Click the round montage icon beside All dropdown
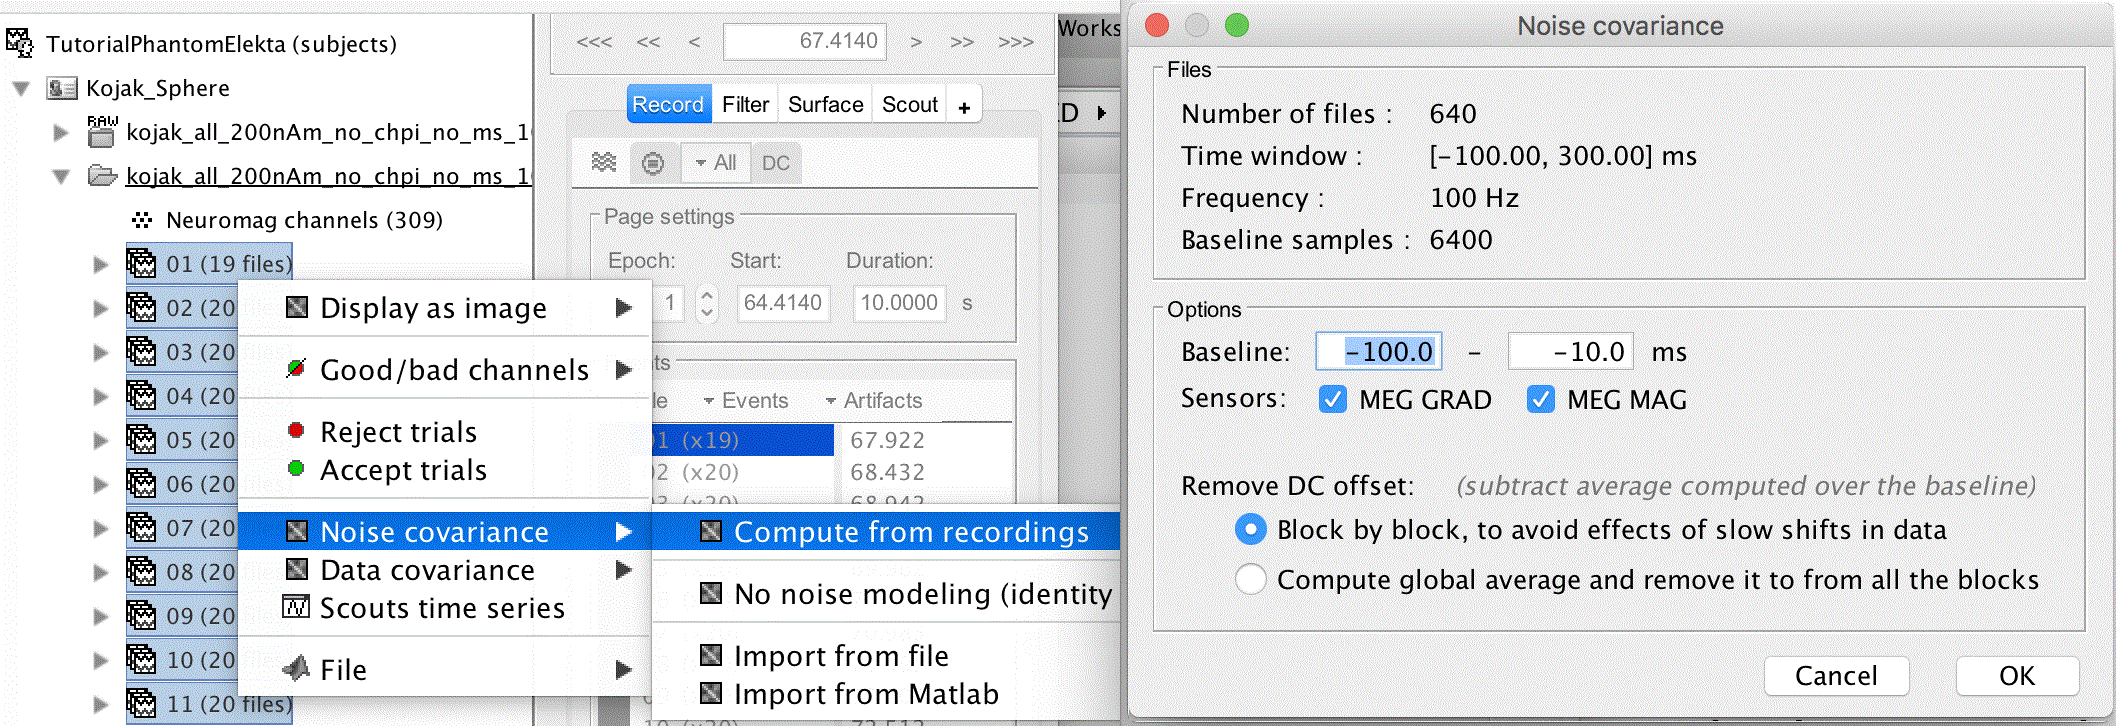Screen dimensions: 2116x726 [653, 163]
